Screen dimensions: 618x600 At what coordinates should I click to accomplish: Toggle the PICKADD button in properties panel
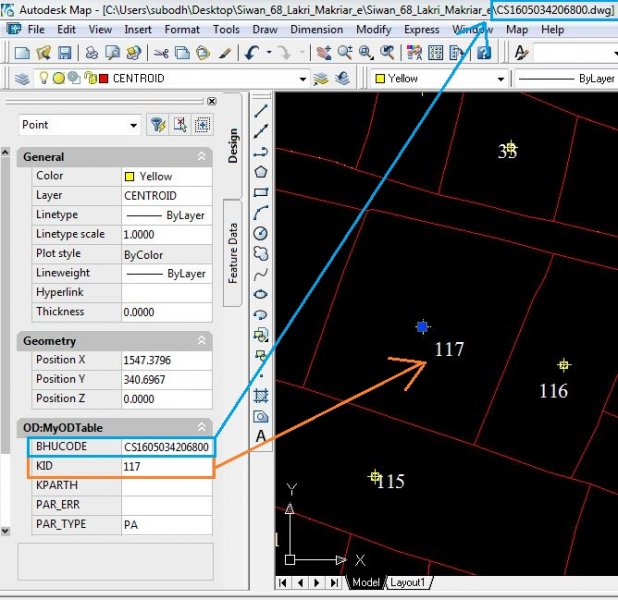203,125
